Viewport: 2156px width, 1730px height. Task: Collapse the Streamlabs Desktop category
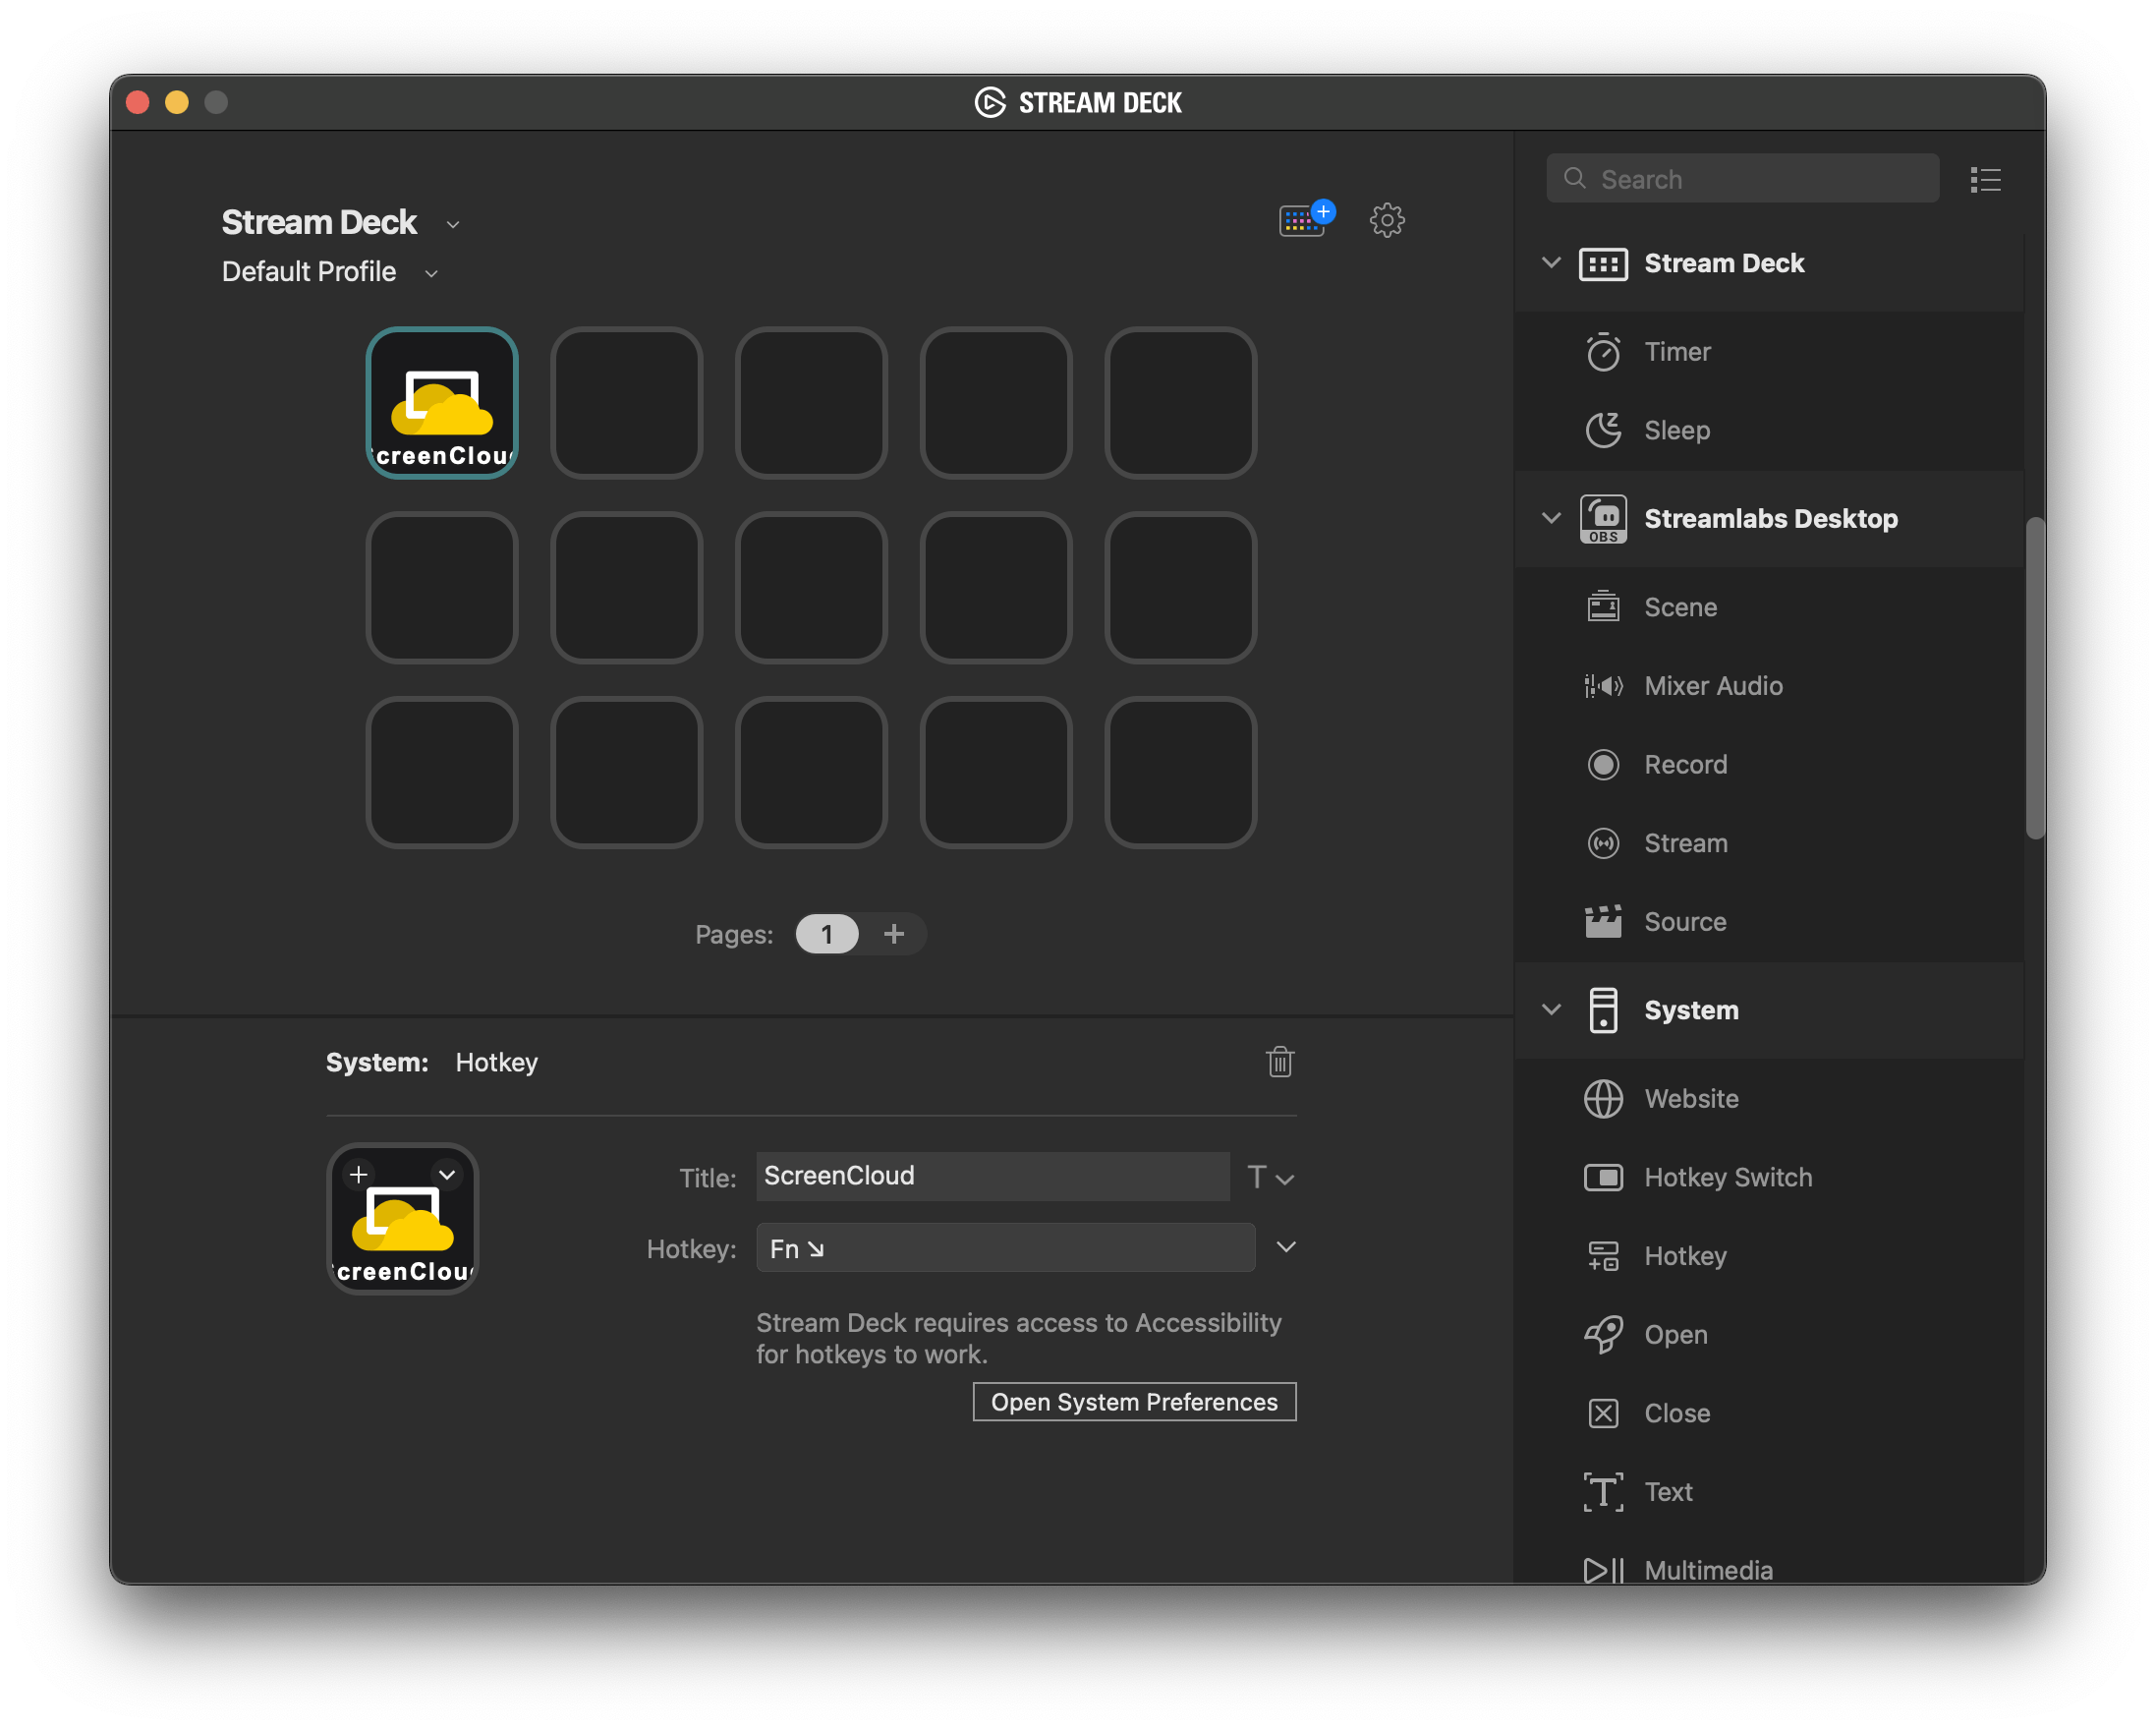click(x=1551, y=518)
